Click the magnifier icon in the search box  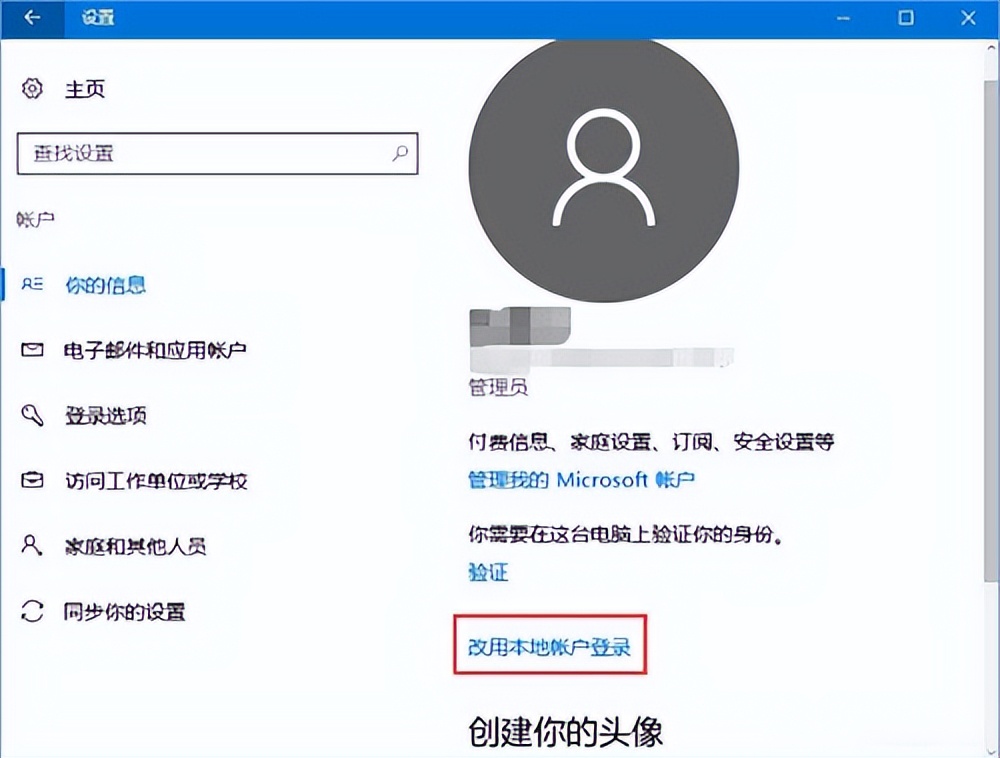coord(399,155)
